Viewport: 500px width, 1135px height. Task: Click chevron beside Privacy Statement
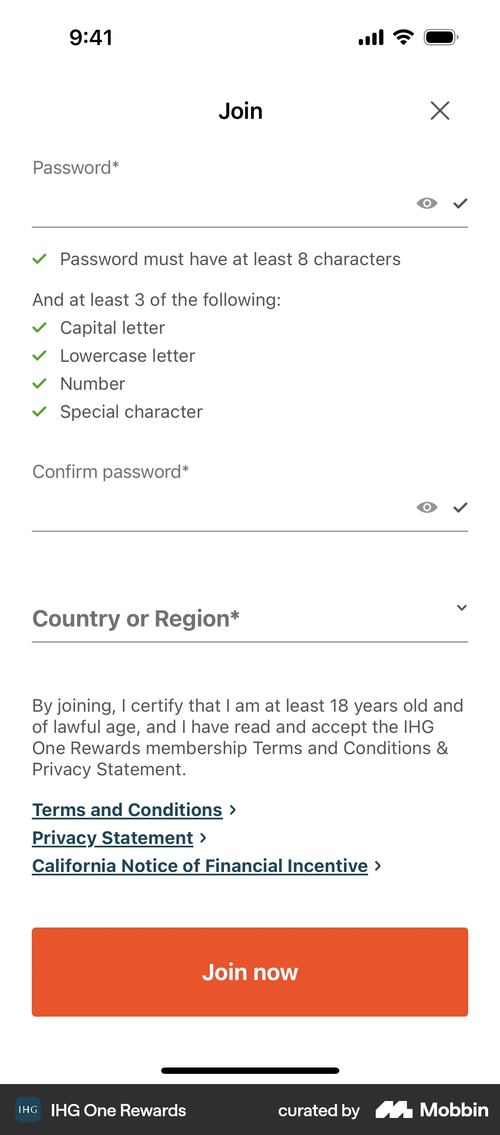point(203,838)
